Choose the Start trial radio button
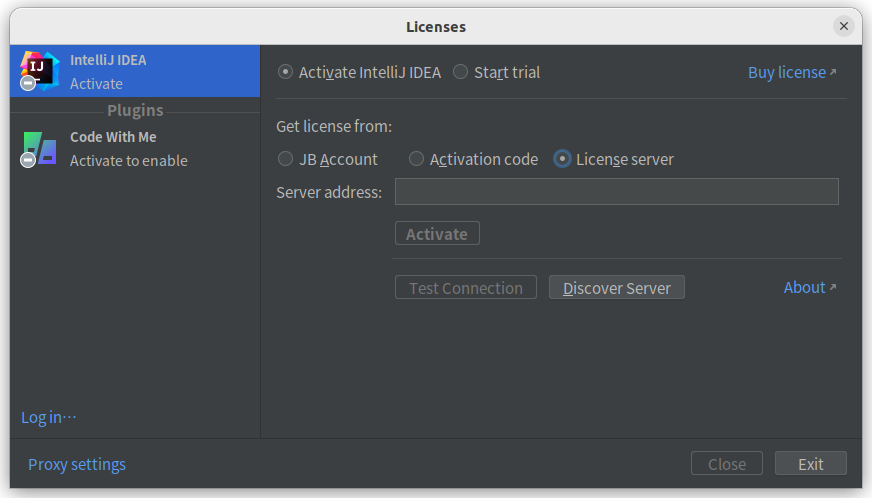The image size is (872, 498). [461, 72]
